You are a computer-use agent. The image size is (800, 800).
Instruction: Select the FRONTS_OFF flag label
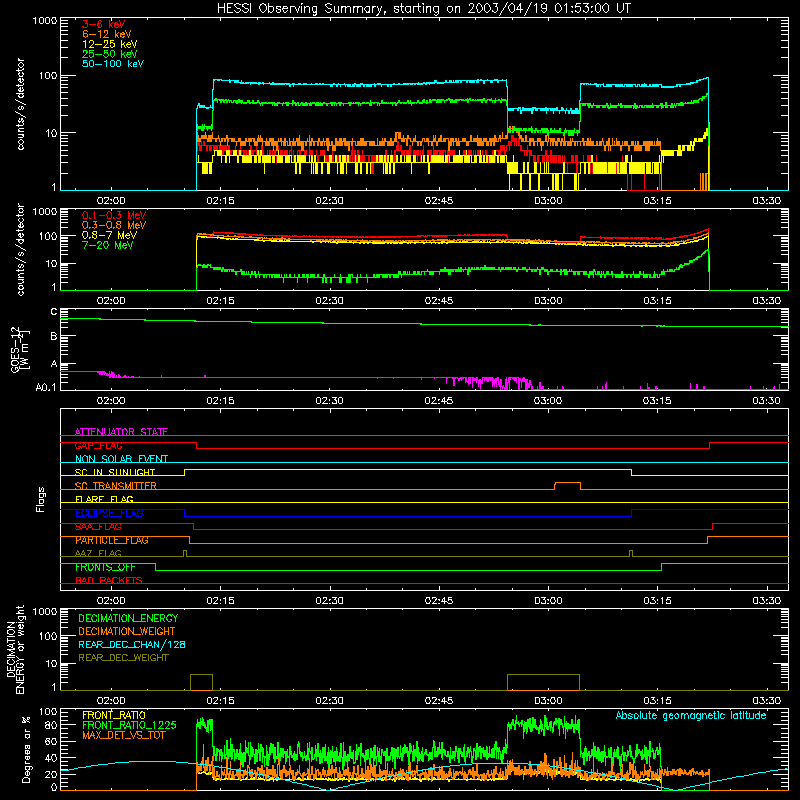tap(105, 567)
